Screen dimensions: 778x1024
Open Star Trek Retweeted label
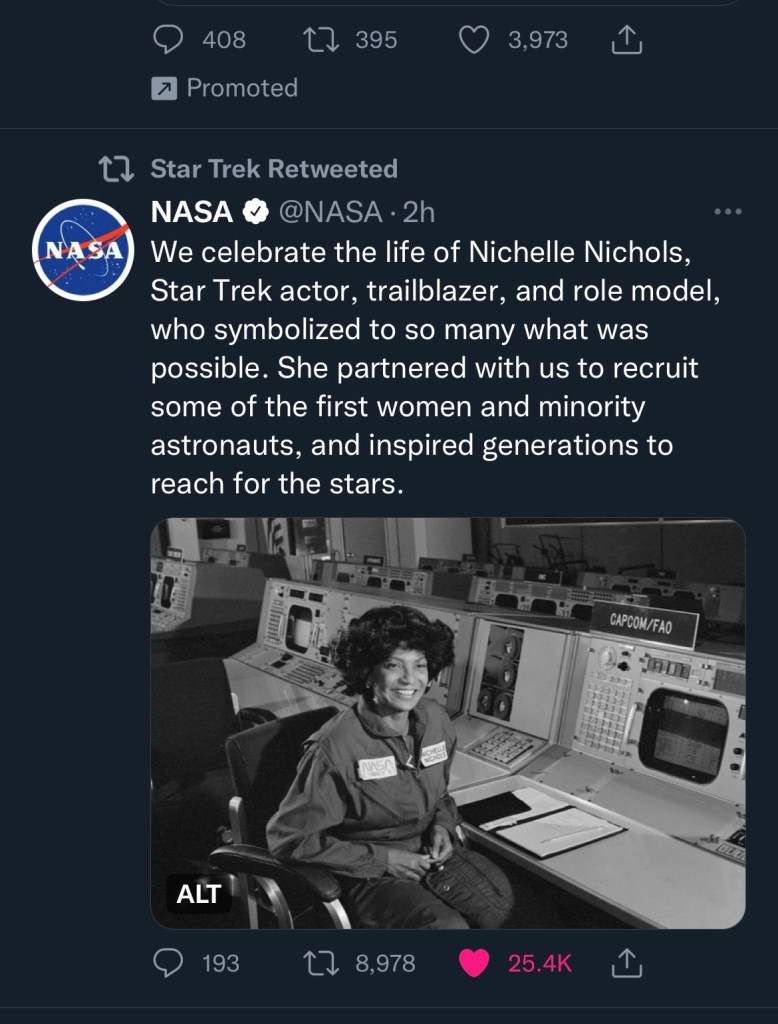pos(274,169)
